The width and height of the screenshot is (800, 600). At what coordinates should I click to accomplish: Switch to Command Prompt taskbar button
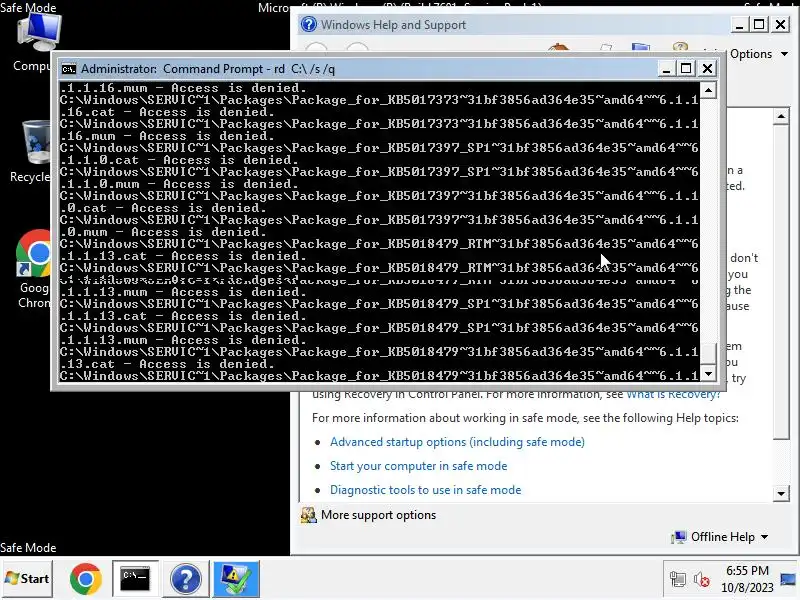[x=135, y=579]
